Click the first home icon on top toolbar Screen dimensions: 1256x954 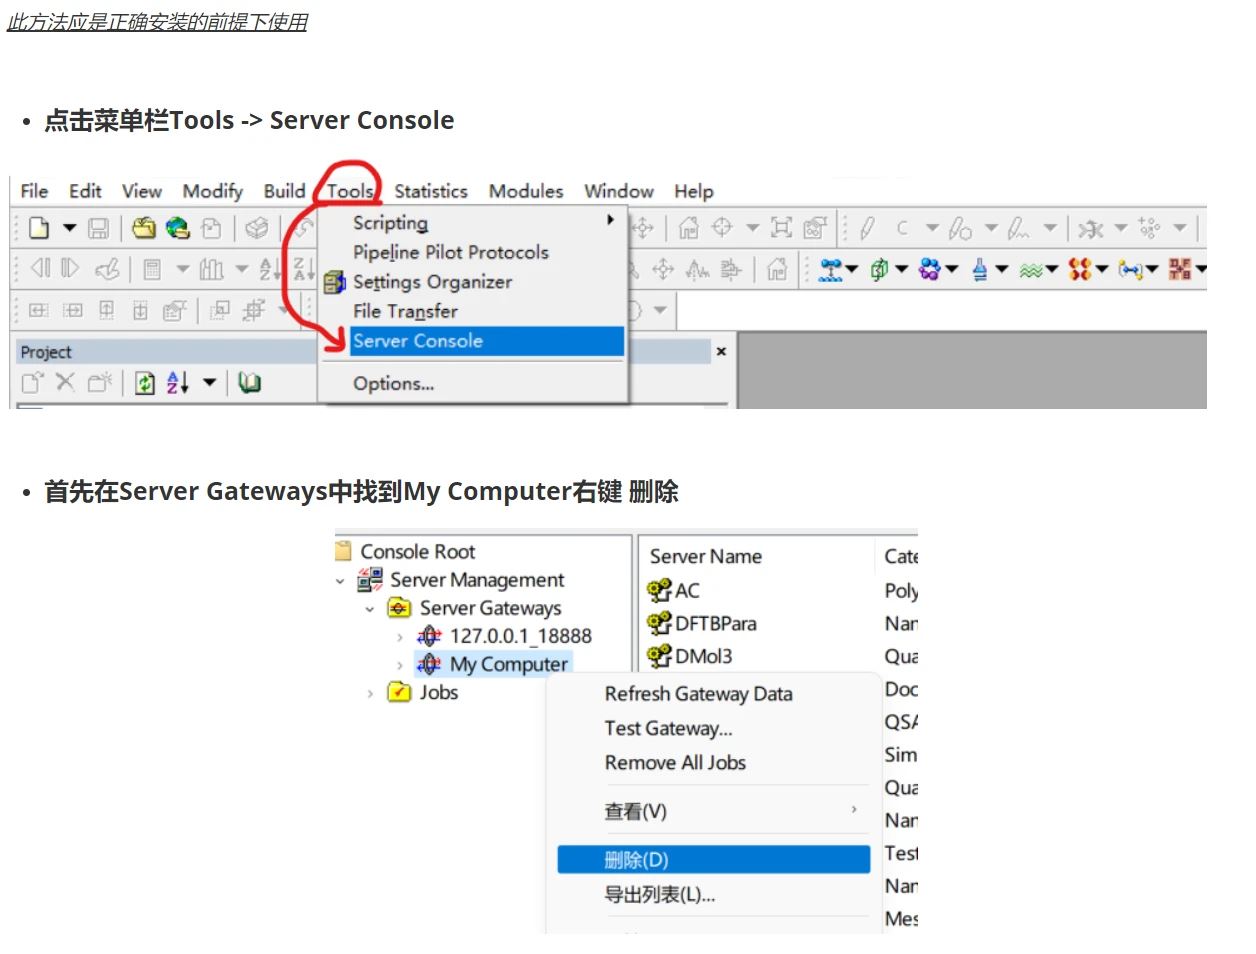688,228
